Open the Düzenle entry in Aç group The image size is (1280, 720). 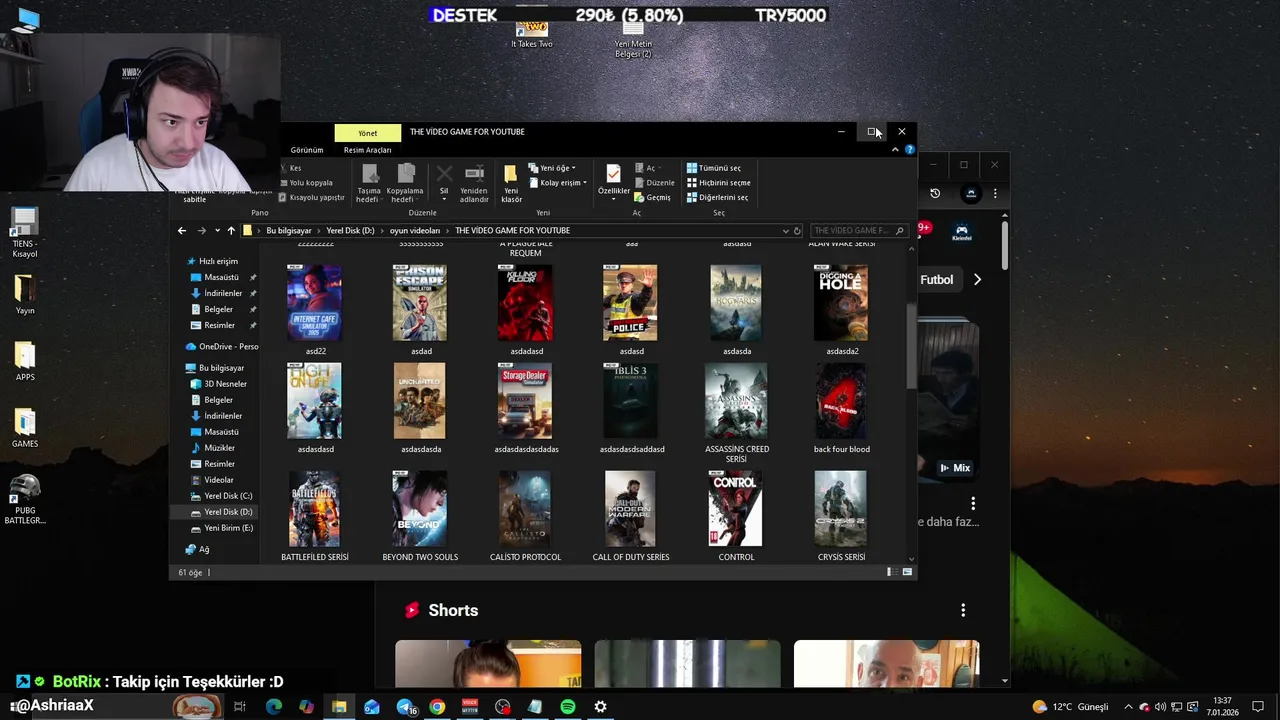click(x=654, y=183)
